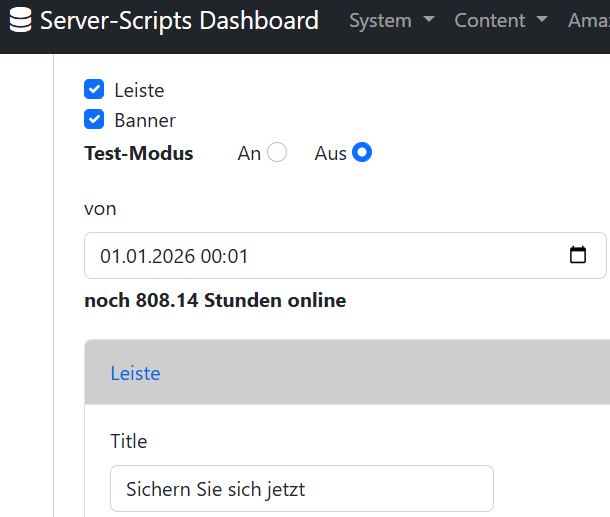Click the Test-Modus label

(139, 153)
